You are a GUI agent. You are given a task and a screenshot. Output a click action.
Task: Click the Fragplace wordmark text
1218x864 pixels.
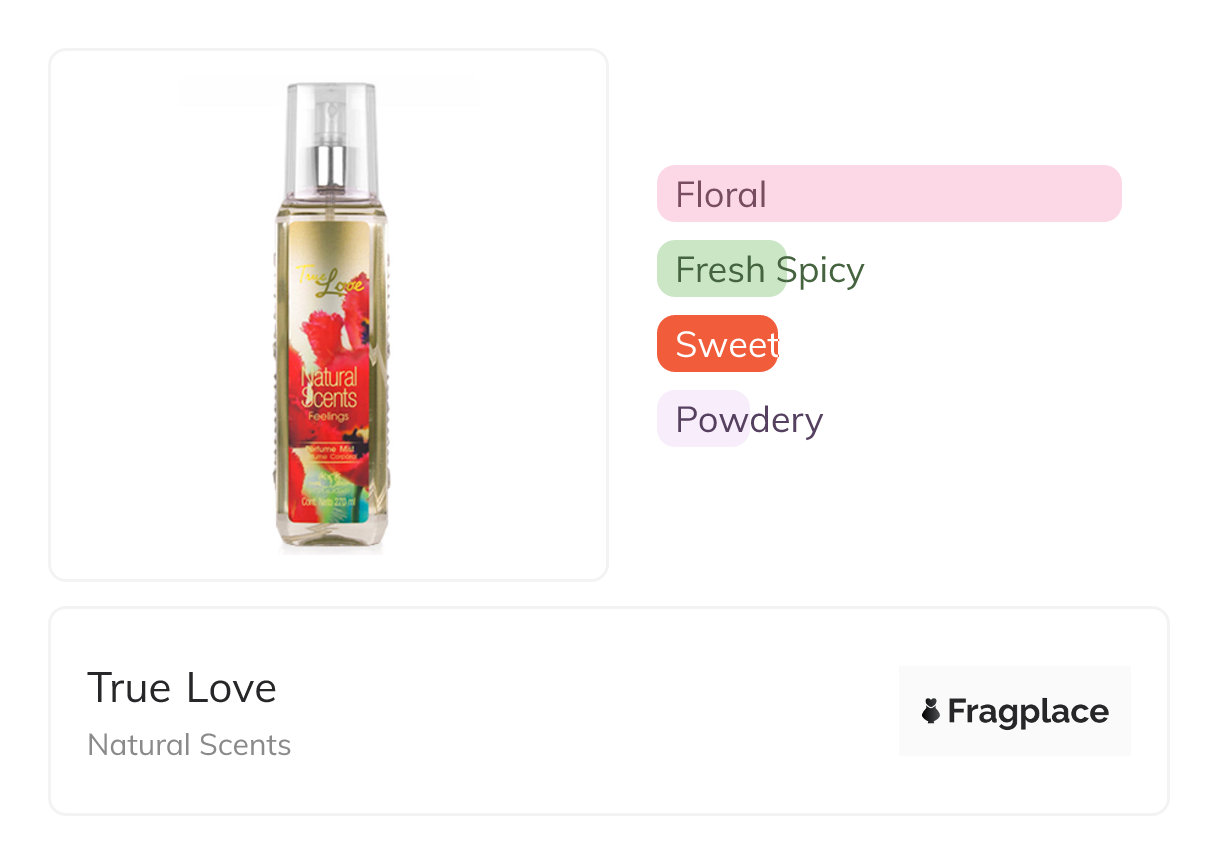coord(1028,711)
